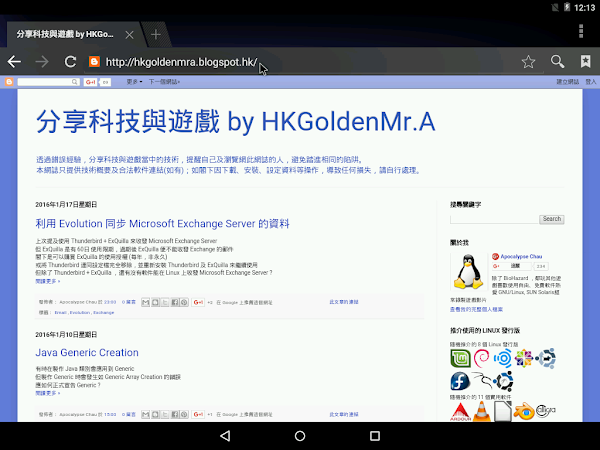Viewport: 600px width, 450px height.
Task: Close the current browser tab
Action: coord(129,35)
